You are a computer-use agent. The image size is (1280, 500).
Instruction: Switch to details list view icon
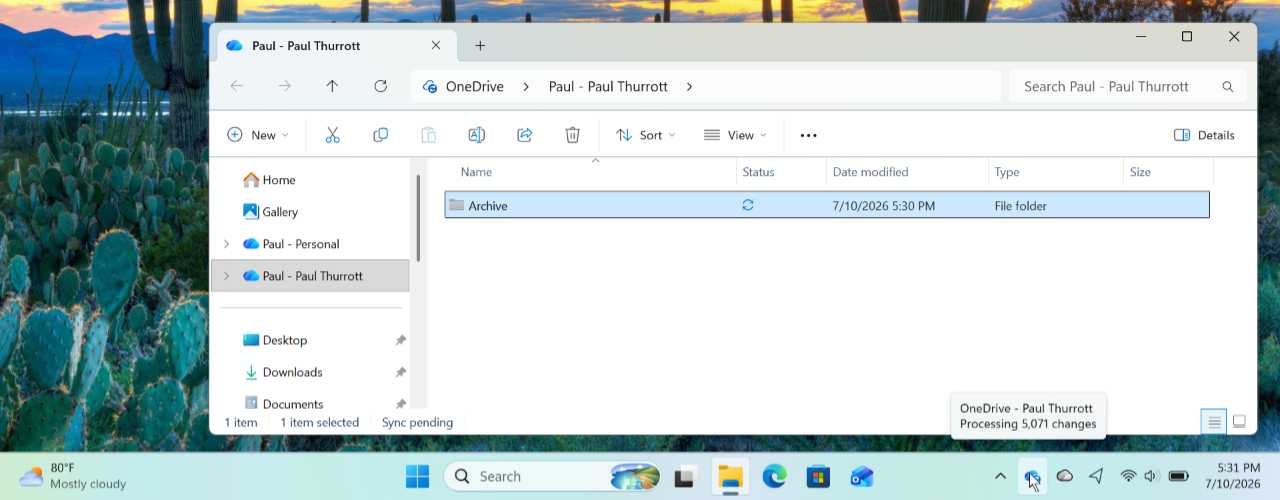point(1214,422)
